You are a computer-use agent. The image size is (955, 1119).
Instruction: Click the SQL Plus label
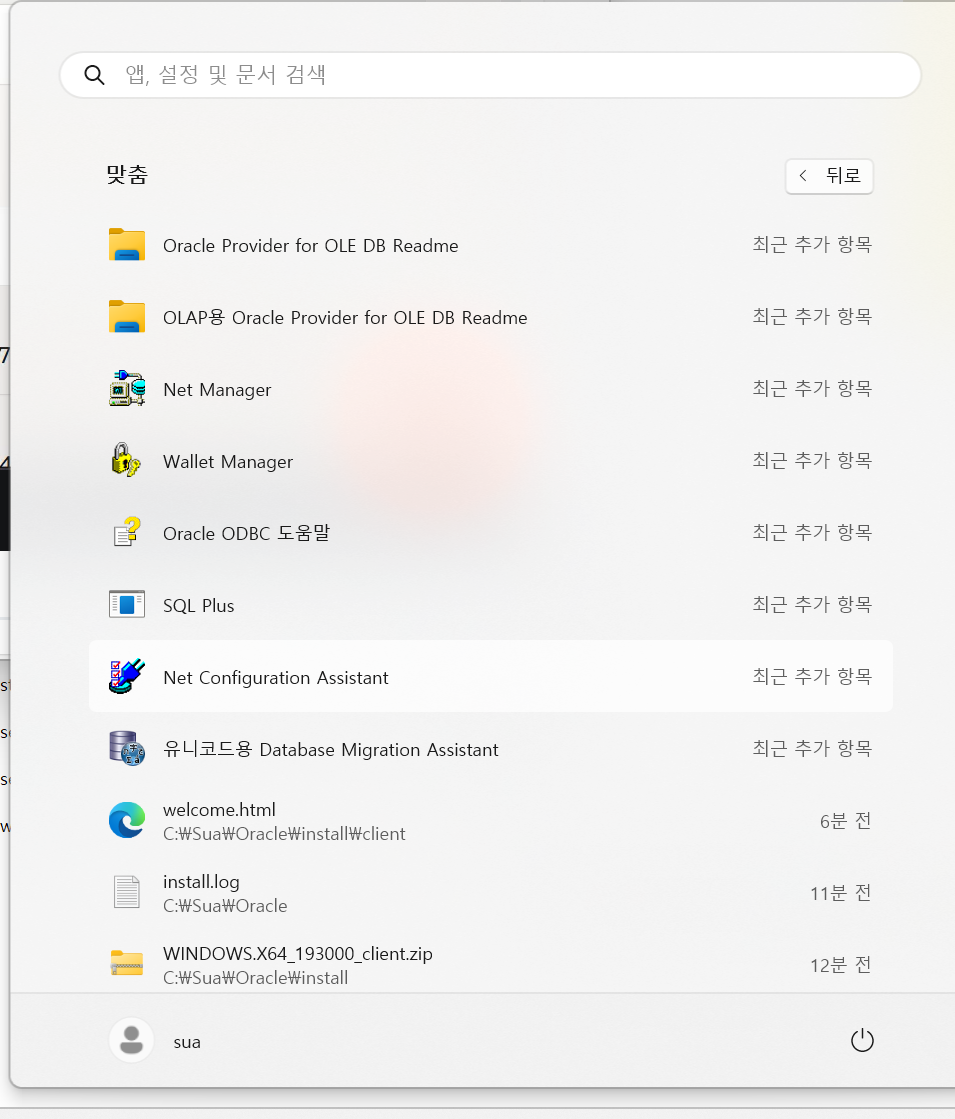(x=198, y=605)
